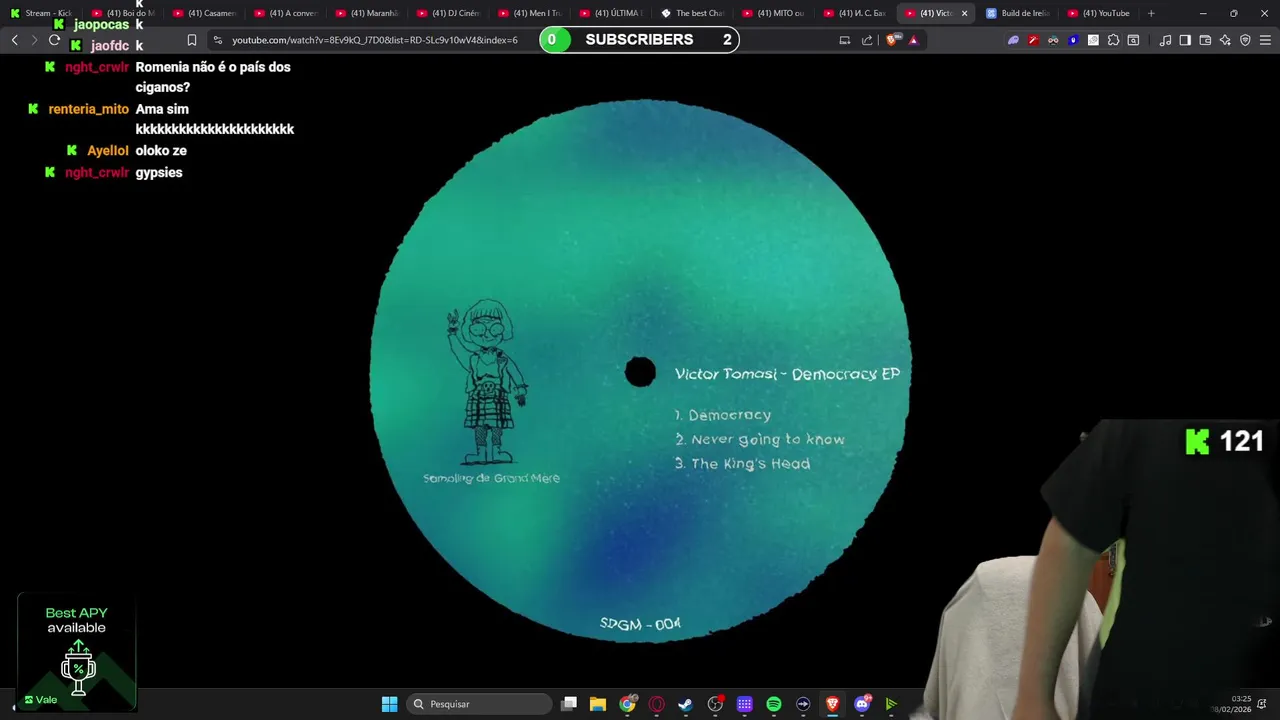Open the masked face extension

pos(1053,40)
